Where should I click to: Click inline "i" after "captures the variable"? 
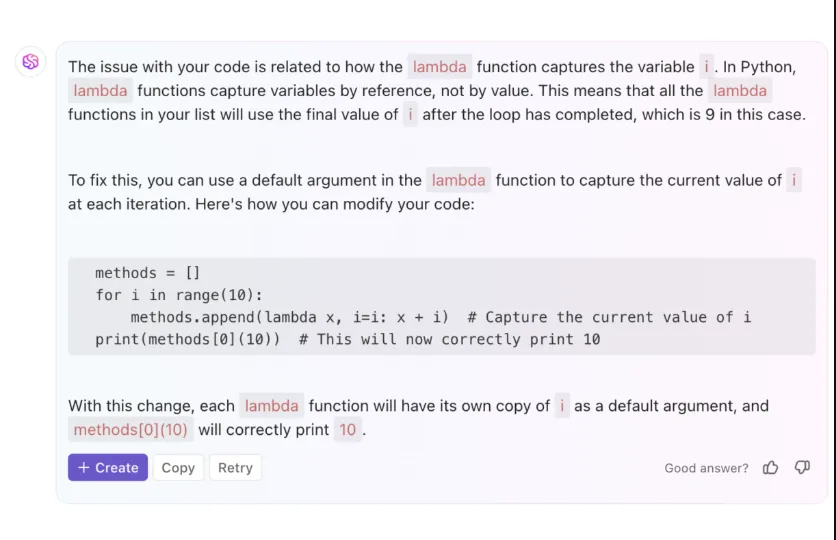tap(706, 67)
